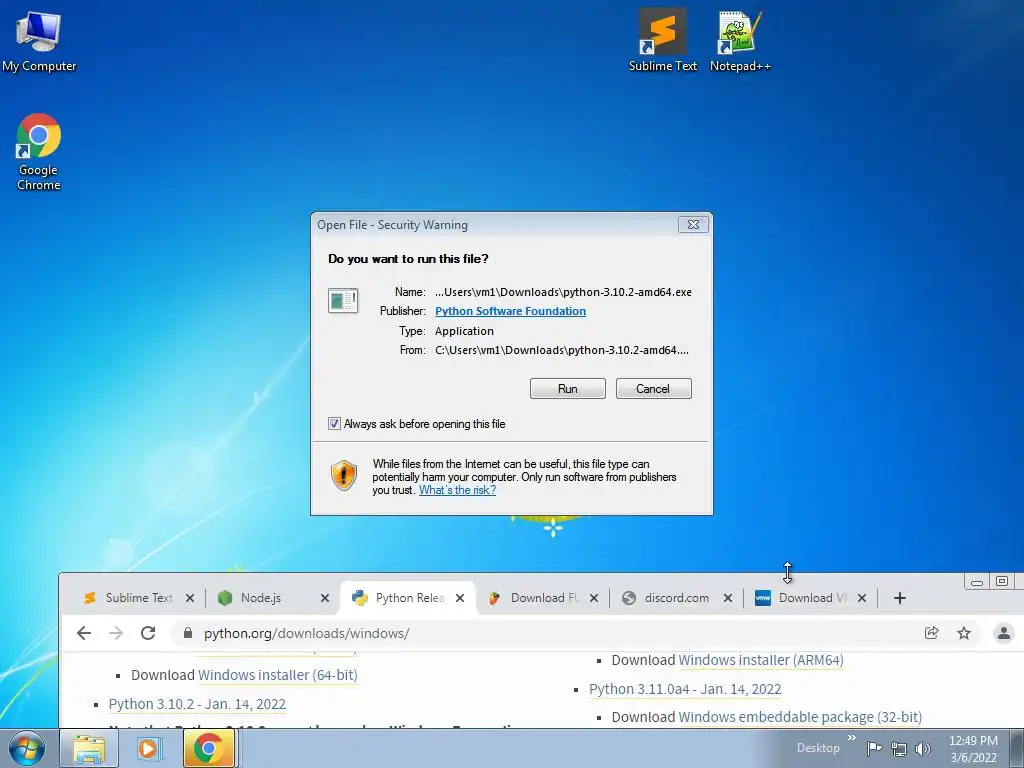Open My Computer desktop icon

point(39,40)
